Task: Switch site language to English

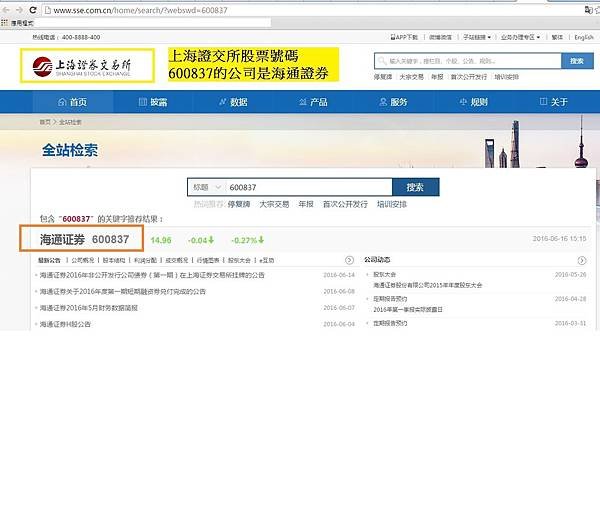Action: [x=584, y=37]
